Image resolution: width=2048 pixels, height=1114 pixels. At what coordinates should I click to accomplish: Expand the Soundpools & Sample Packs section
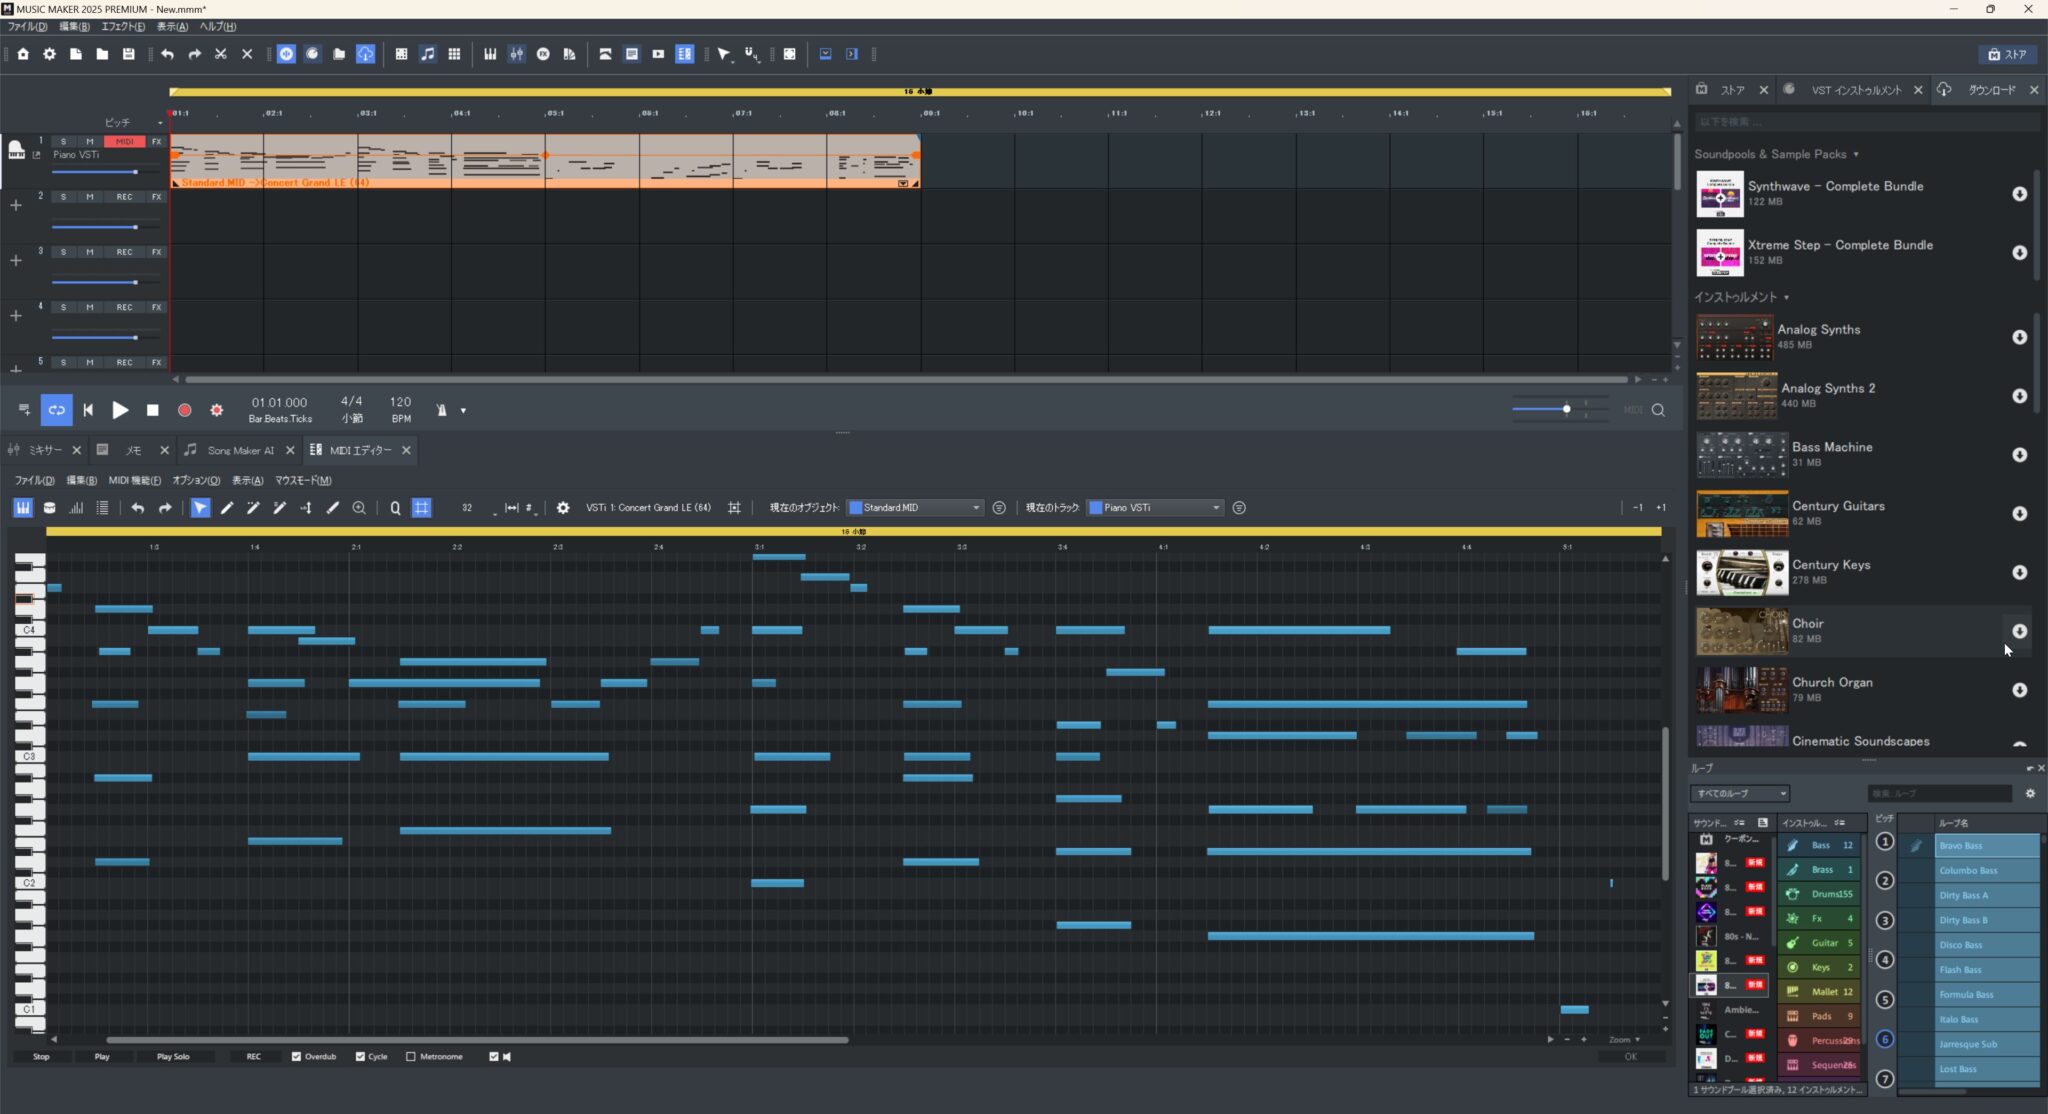[x=1856, y=155]
